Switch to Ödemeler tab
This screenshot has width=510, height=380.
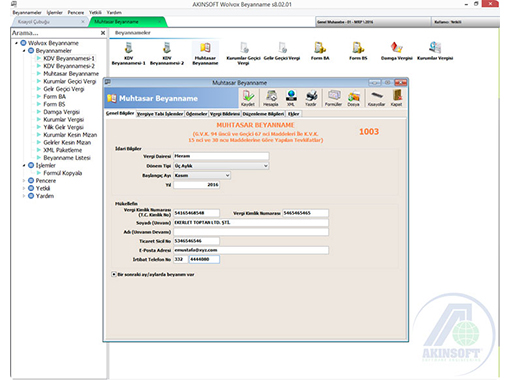pos(196,114)
